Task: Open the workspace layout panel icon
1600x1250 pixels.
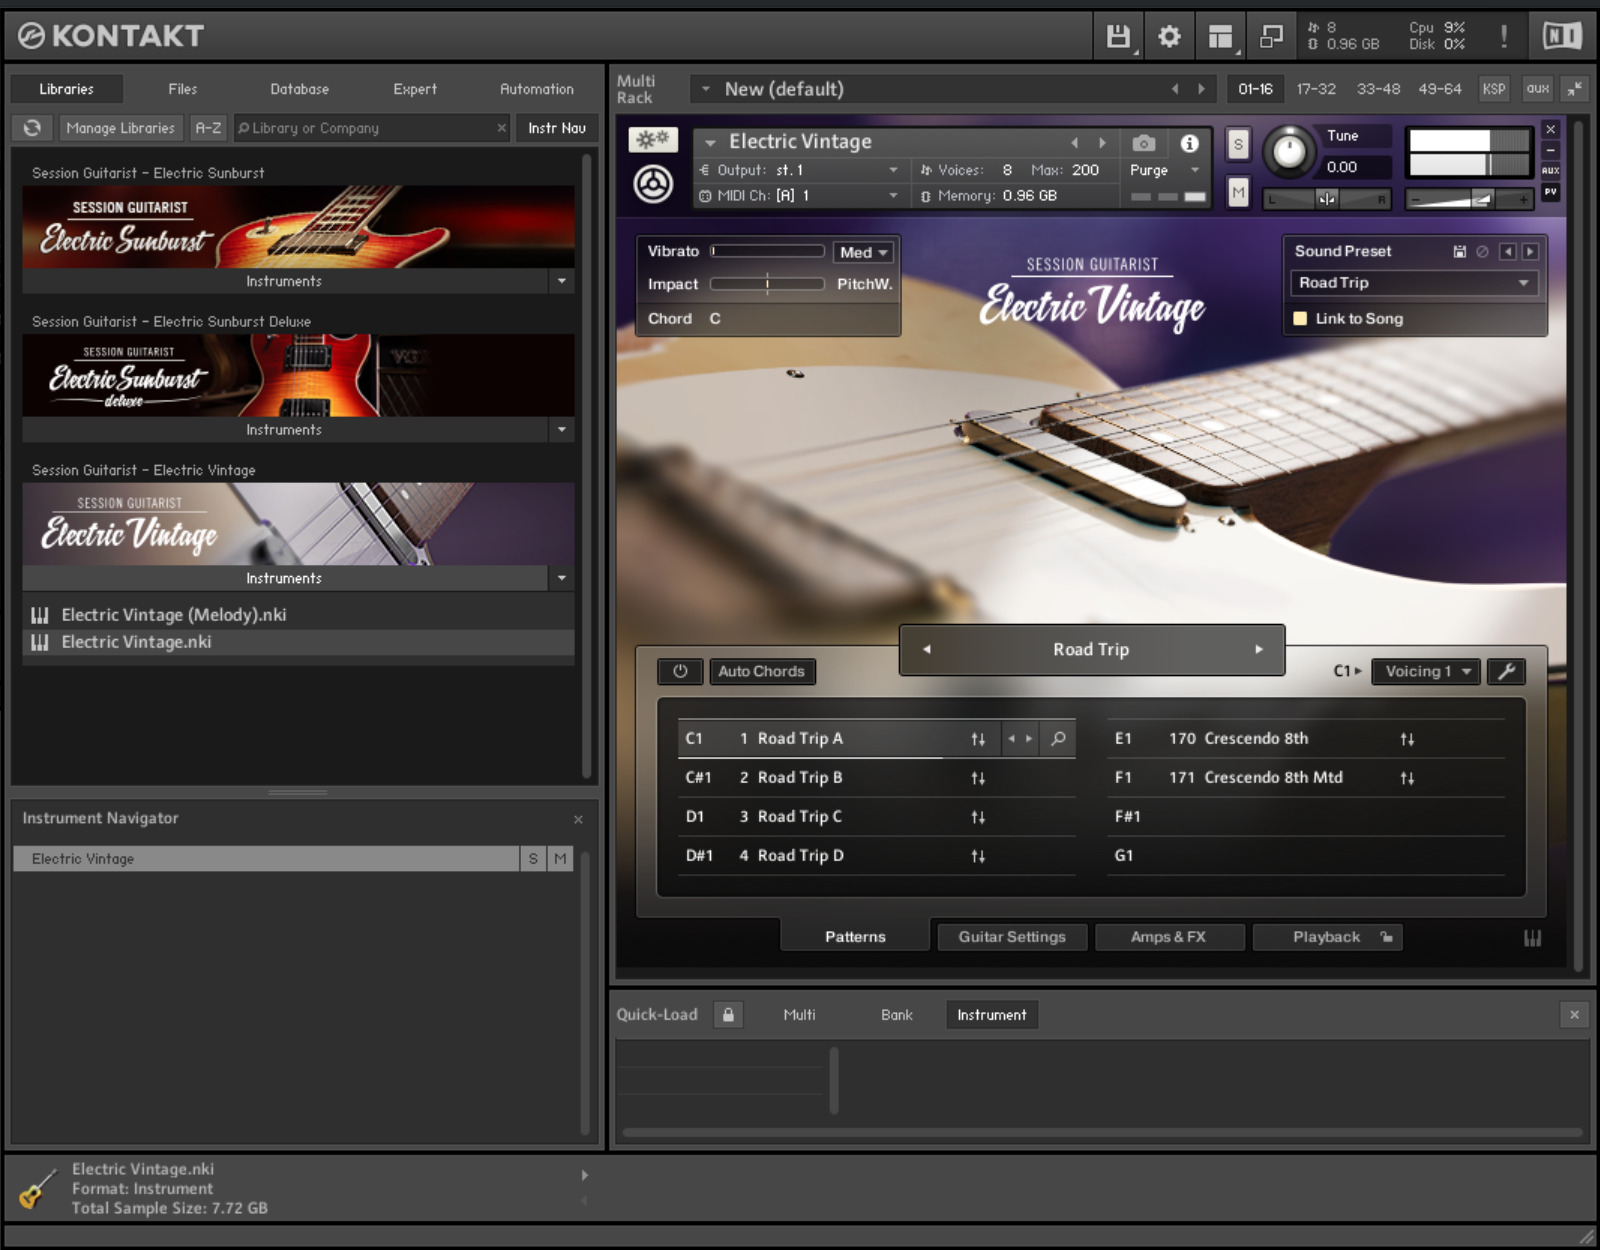Action: pos(1220,37)
